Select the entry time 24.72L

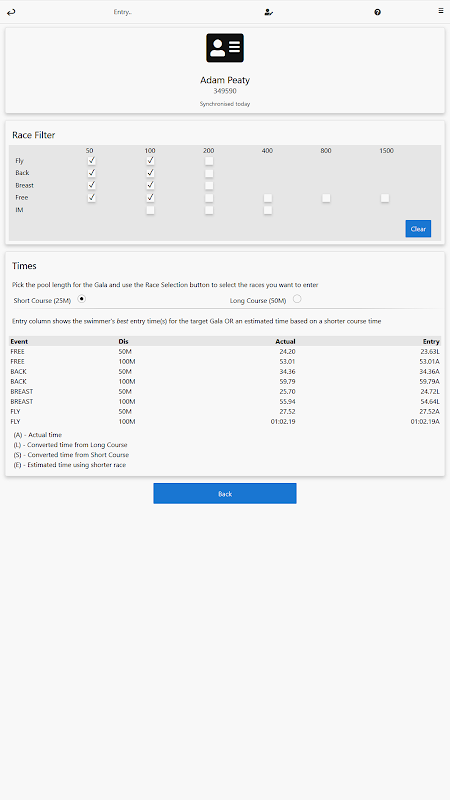tap(430, 391)
